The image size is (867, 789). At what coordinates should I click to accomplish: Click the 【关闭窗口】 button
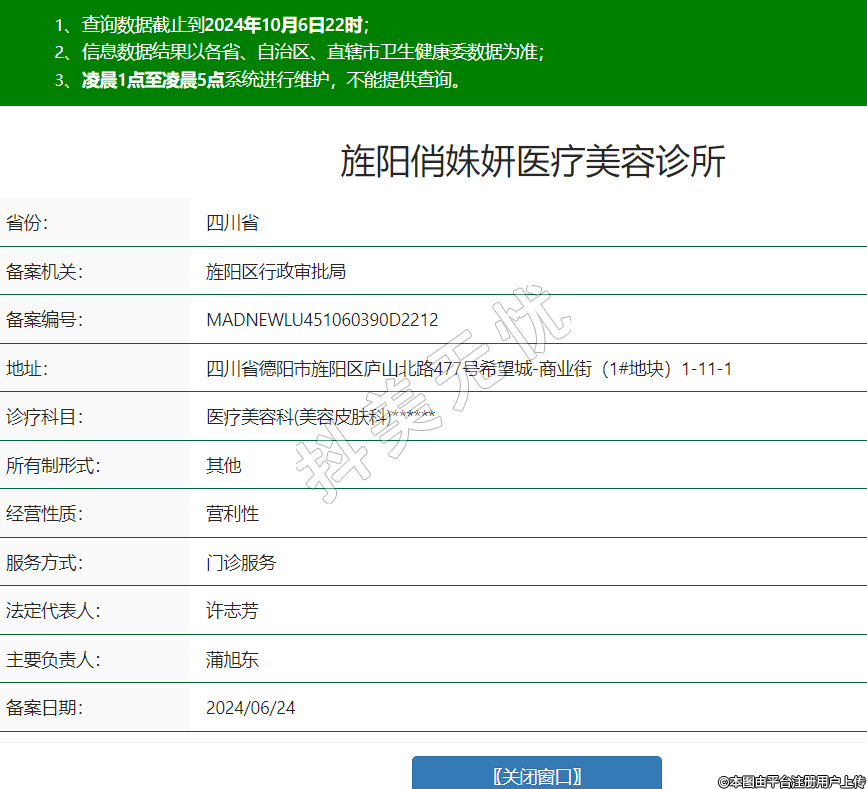click(537, 775)
